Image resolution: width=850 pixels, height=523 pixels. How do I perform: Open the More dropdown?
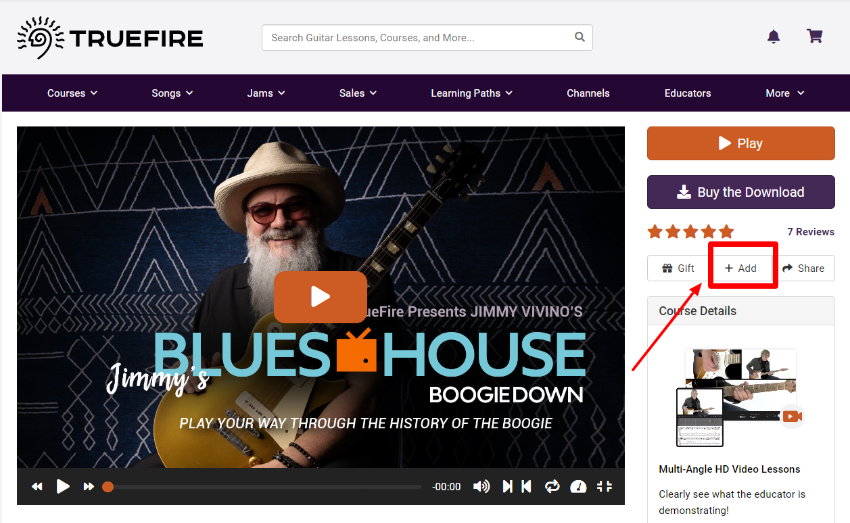[784, 93]
